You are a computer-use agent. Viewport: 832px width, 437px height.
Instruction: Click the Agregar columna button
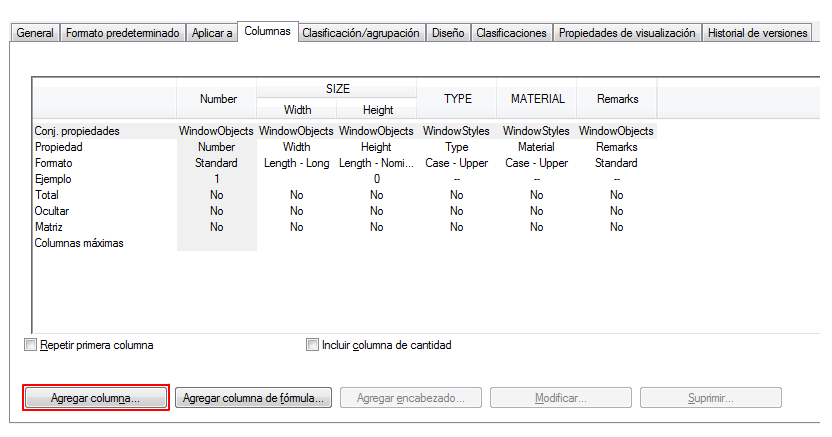tap(96, 398)
